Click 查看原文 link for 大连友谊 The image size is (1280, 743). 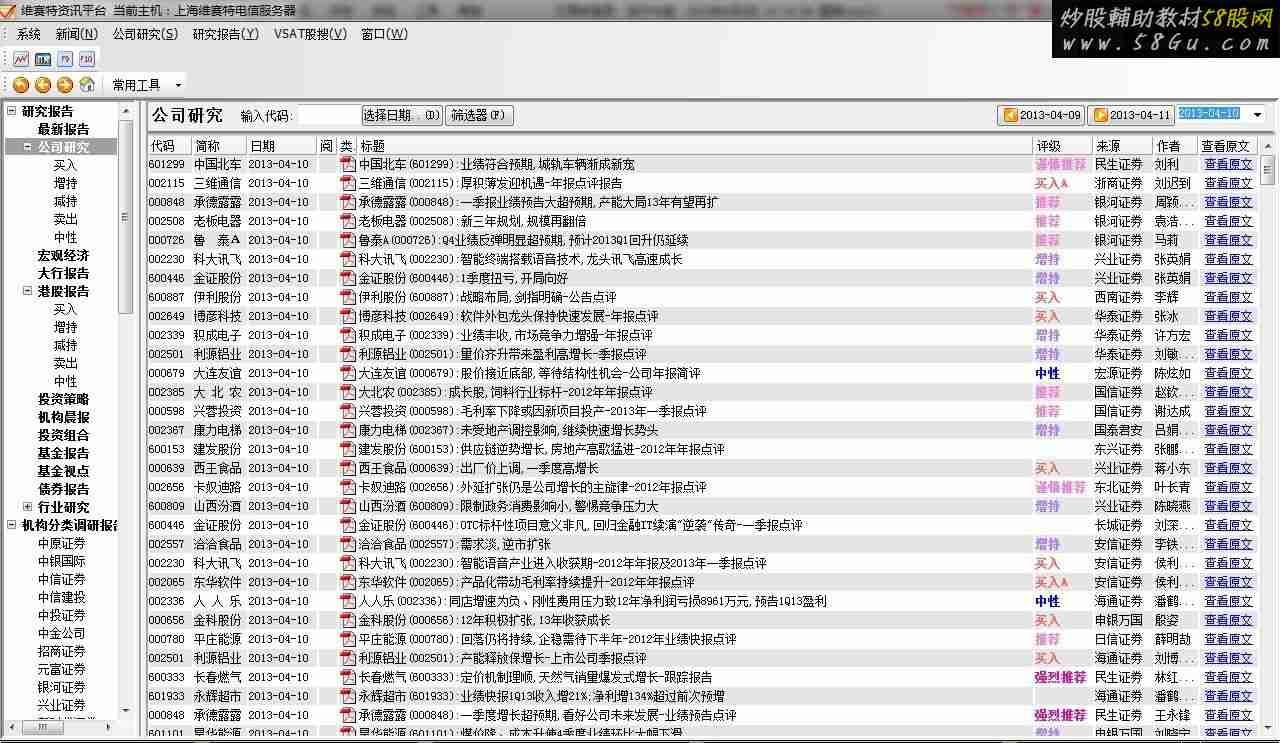pyautogui.click(x=1227, y=373)
